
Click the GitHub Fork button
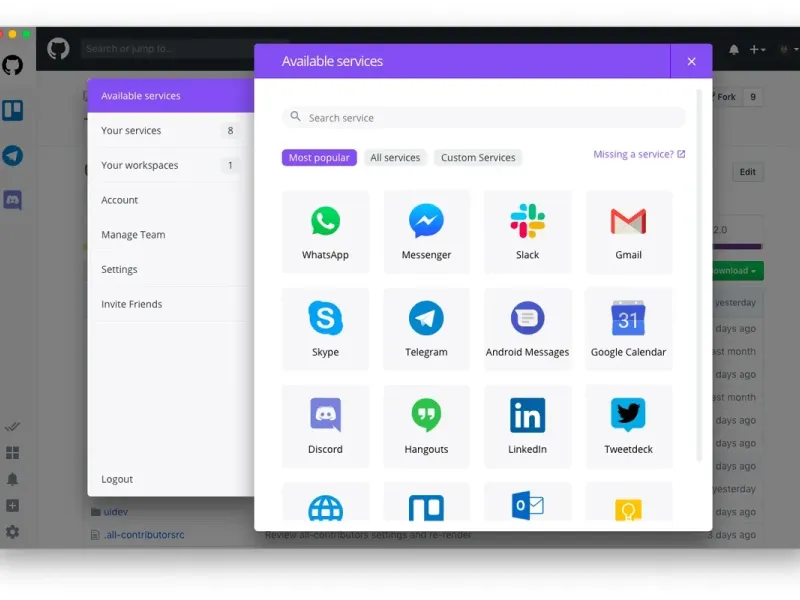click(727, 97)
